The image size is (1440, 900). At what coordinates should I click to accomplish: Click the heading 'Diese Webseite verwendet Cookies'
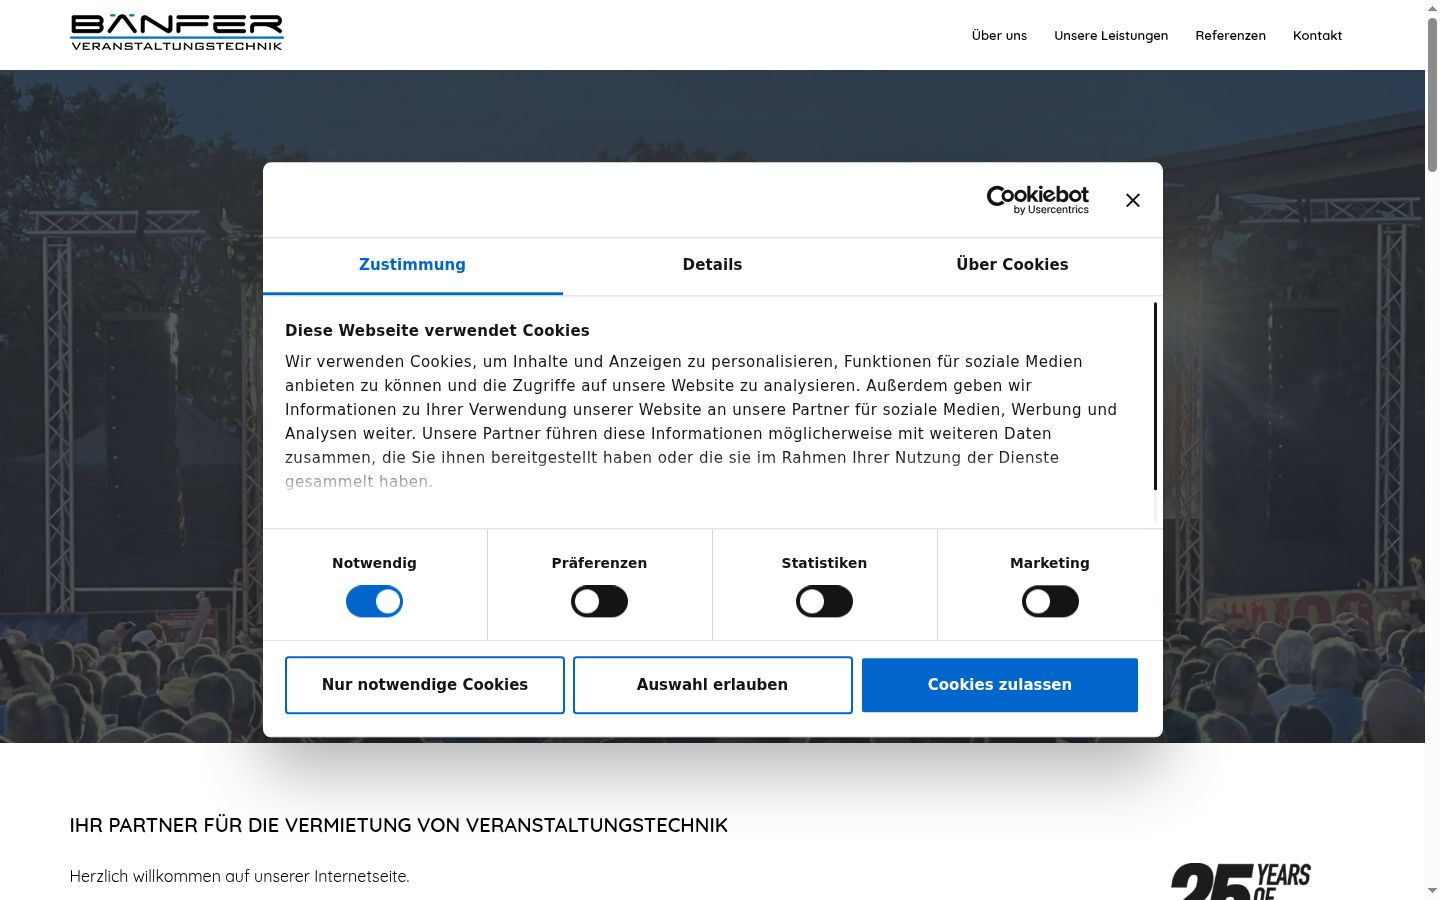(437, 331)
